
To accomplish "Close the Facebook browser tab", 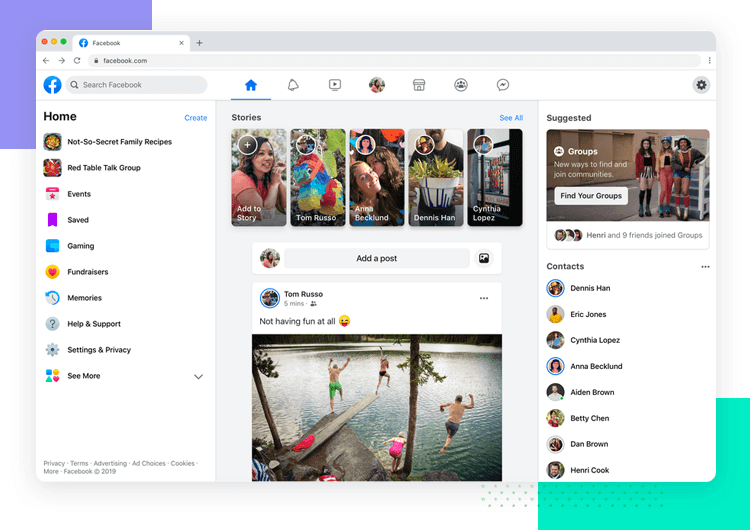I will (x=181, y=43).
